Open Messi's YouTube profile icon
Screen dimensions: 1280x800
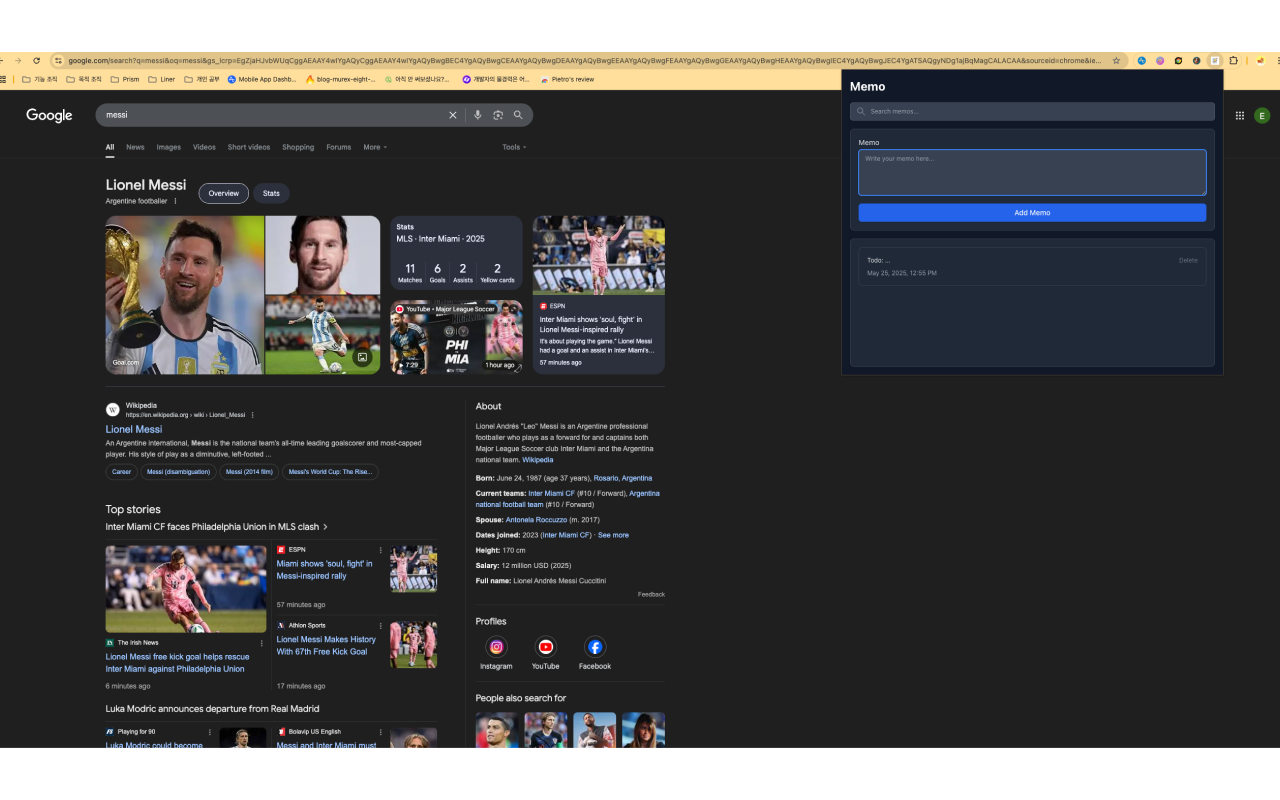point(545,647)
